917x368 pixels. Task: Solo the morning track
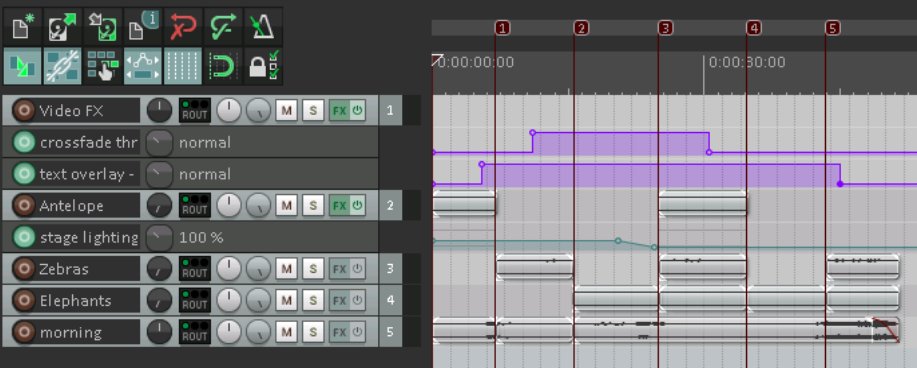point(313,332)
